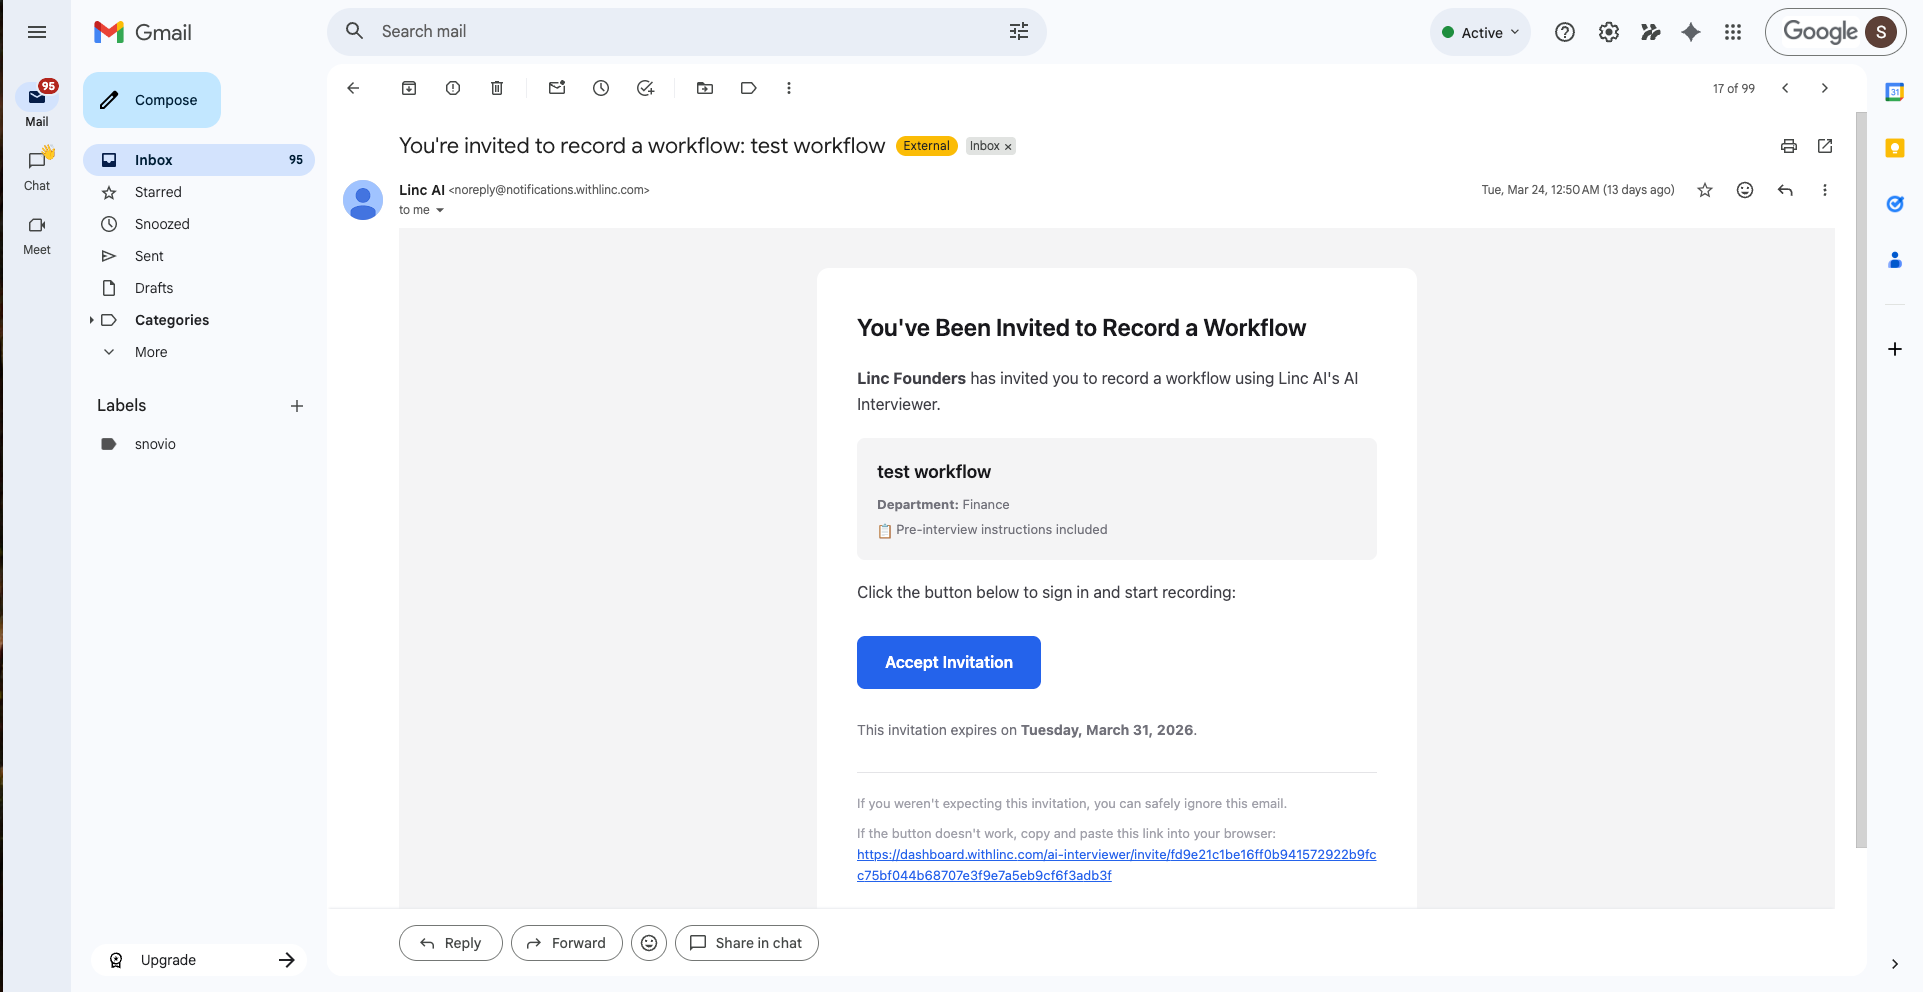1923x992 pixels.
Task: Add this email to Tasks
Action: (x=645, y=88)
